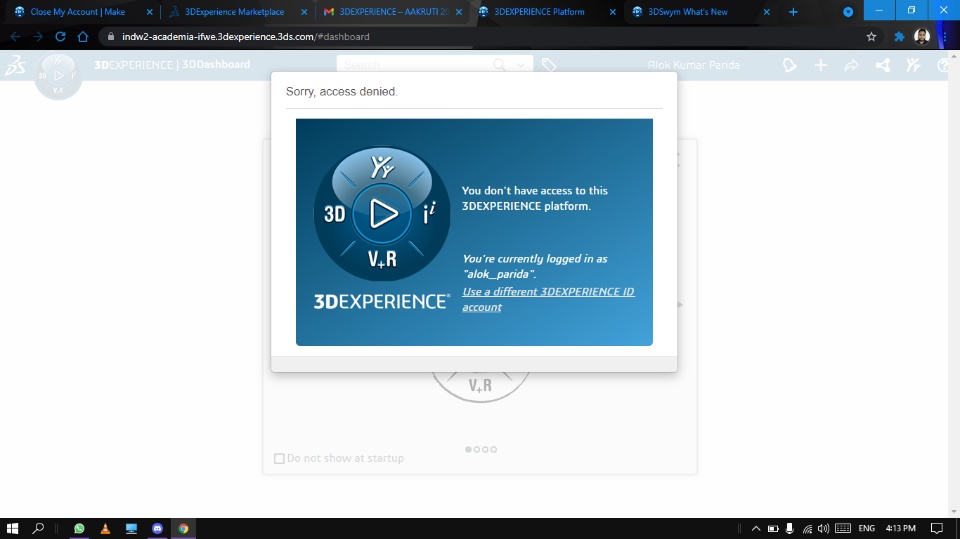Switch to the Gmail 3DEXPERIENCE AAKRUTI tab
This screenshot has width=960, height=539.
tap(392, 12)
